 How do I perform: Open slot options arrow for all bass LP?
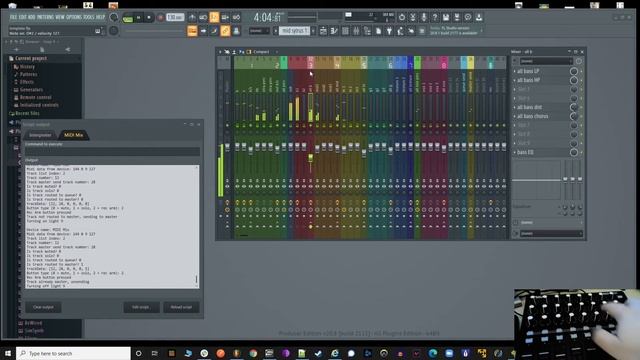click(x=515, y=71)
